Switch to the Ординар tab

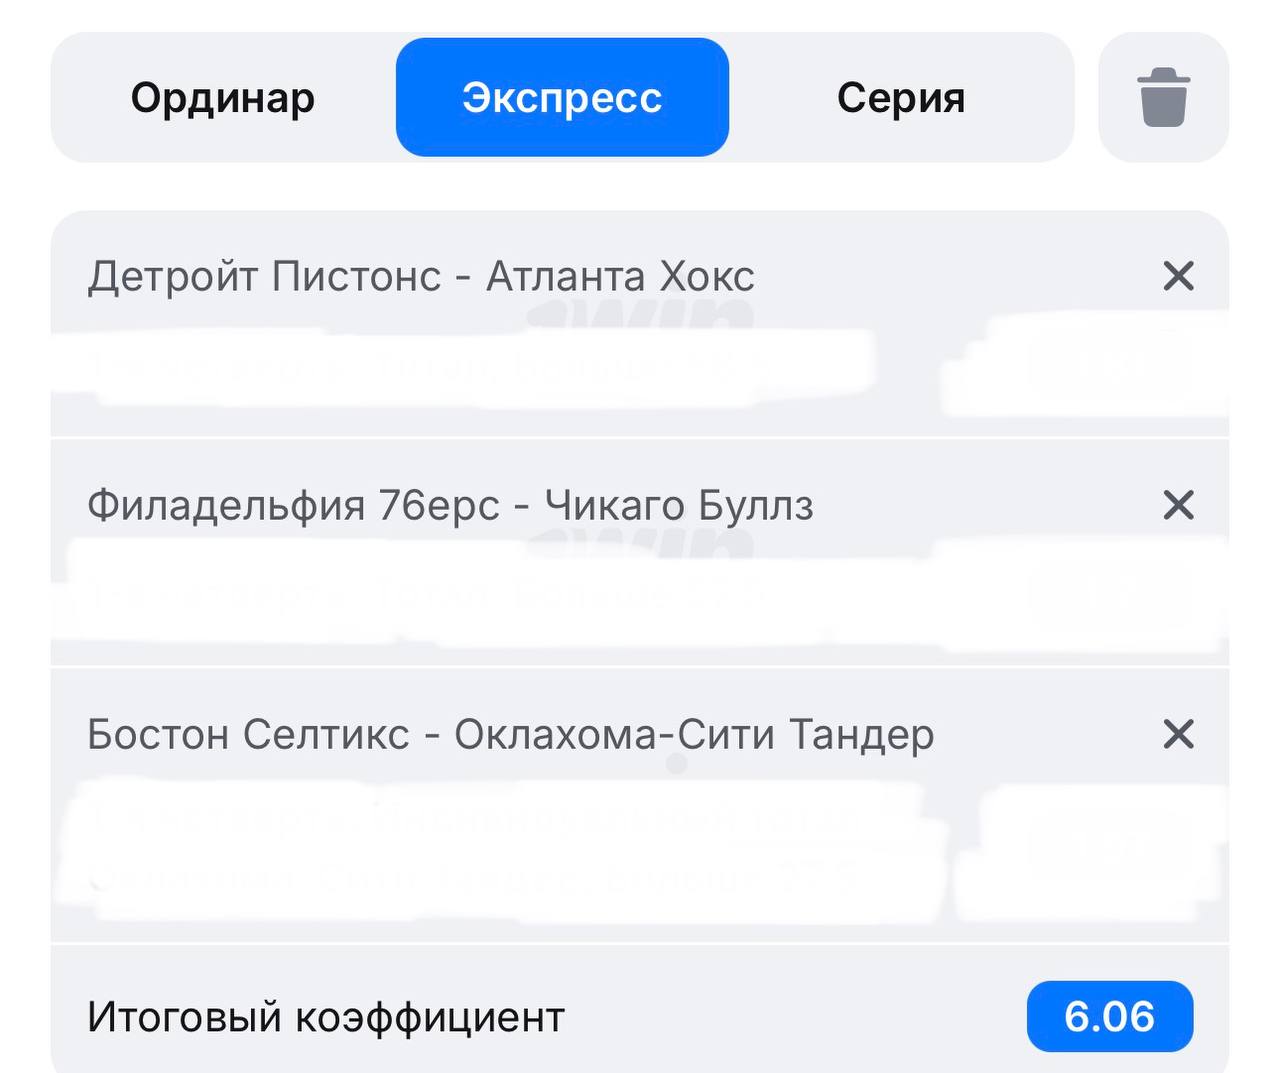(223, 98)
